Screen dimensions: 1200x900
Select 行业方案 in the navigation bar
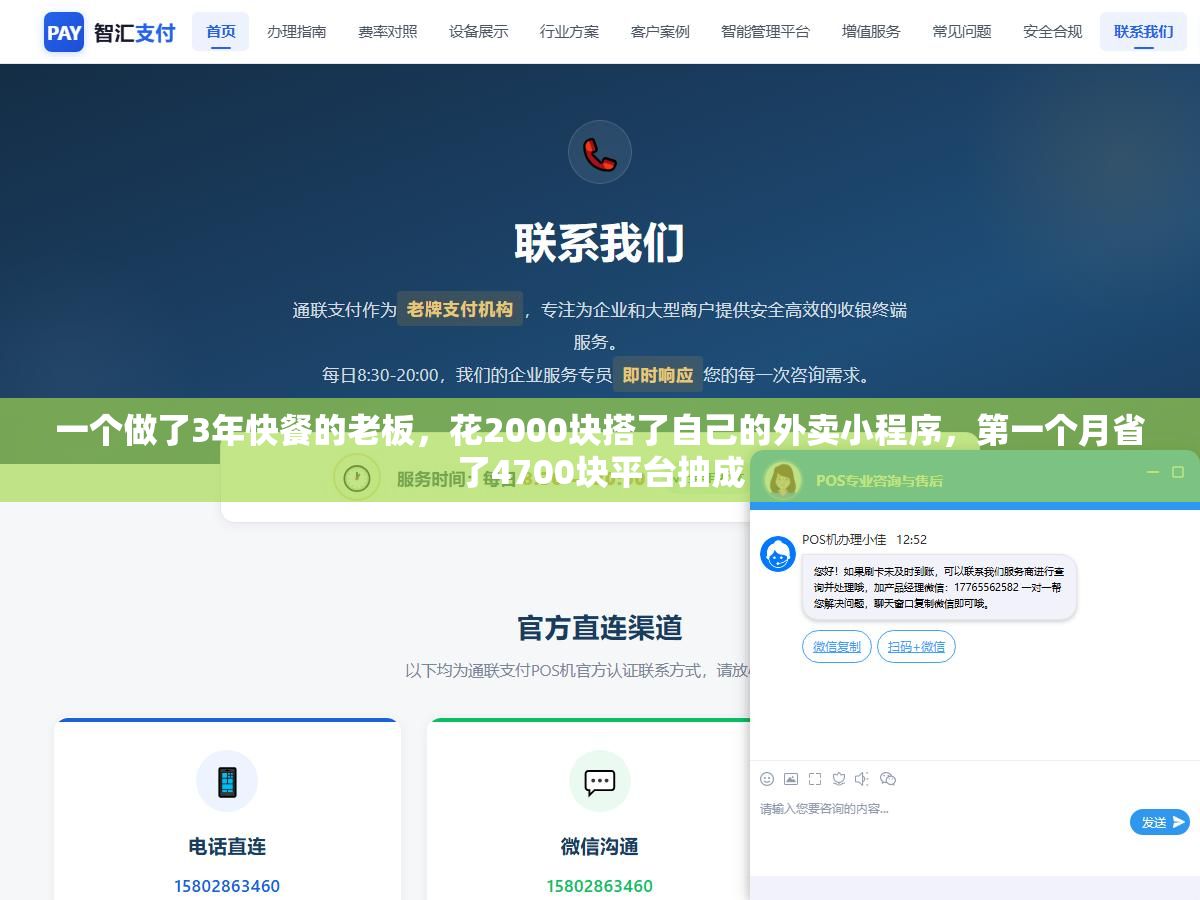tap(570, 32)
